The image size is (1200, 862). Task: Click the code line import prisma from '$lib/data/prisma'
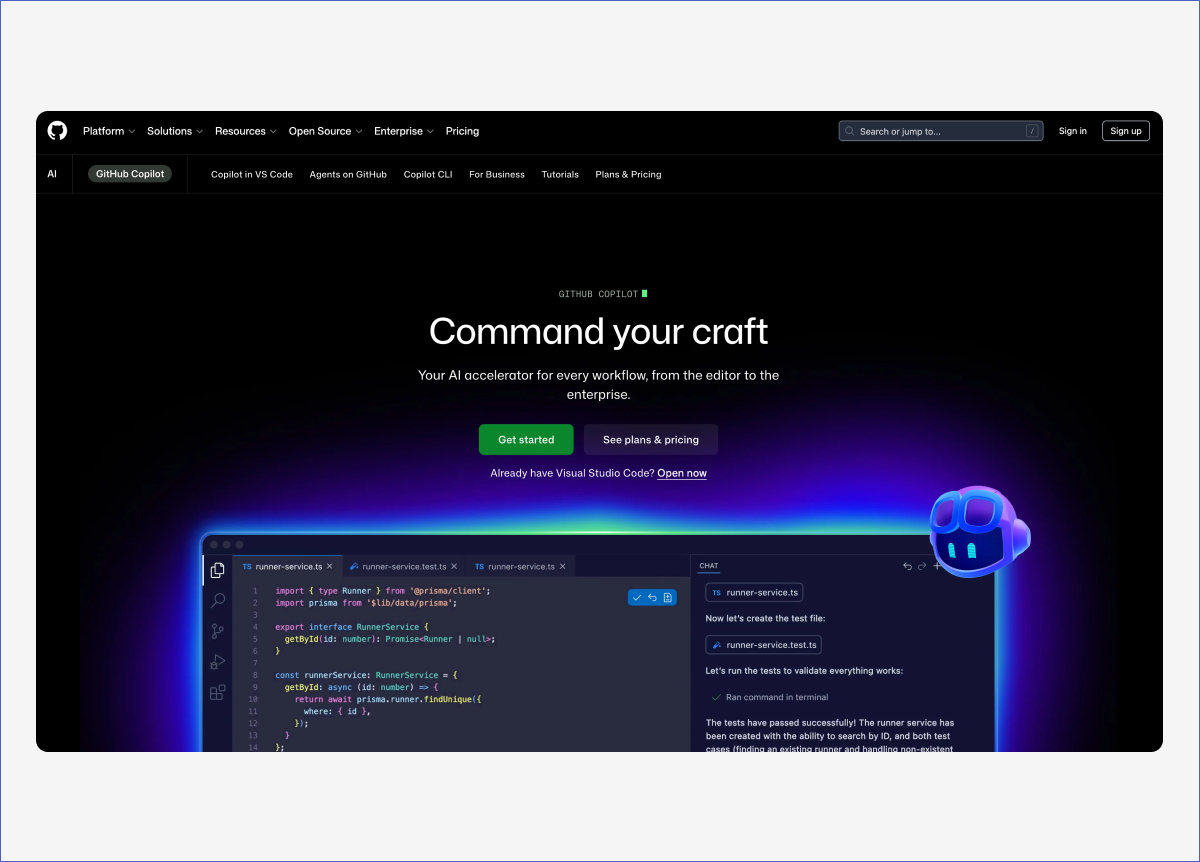[366, 603]
